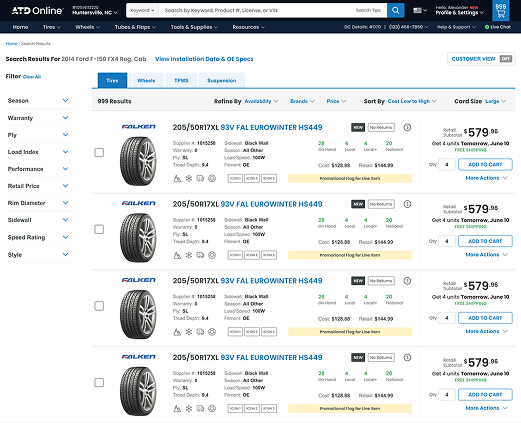Click the truck icon in second result
The width and height of the screenshot is (521, 423).
(200, 255)
